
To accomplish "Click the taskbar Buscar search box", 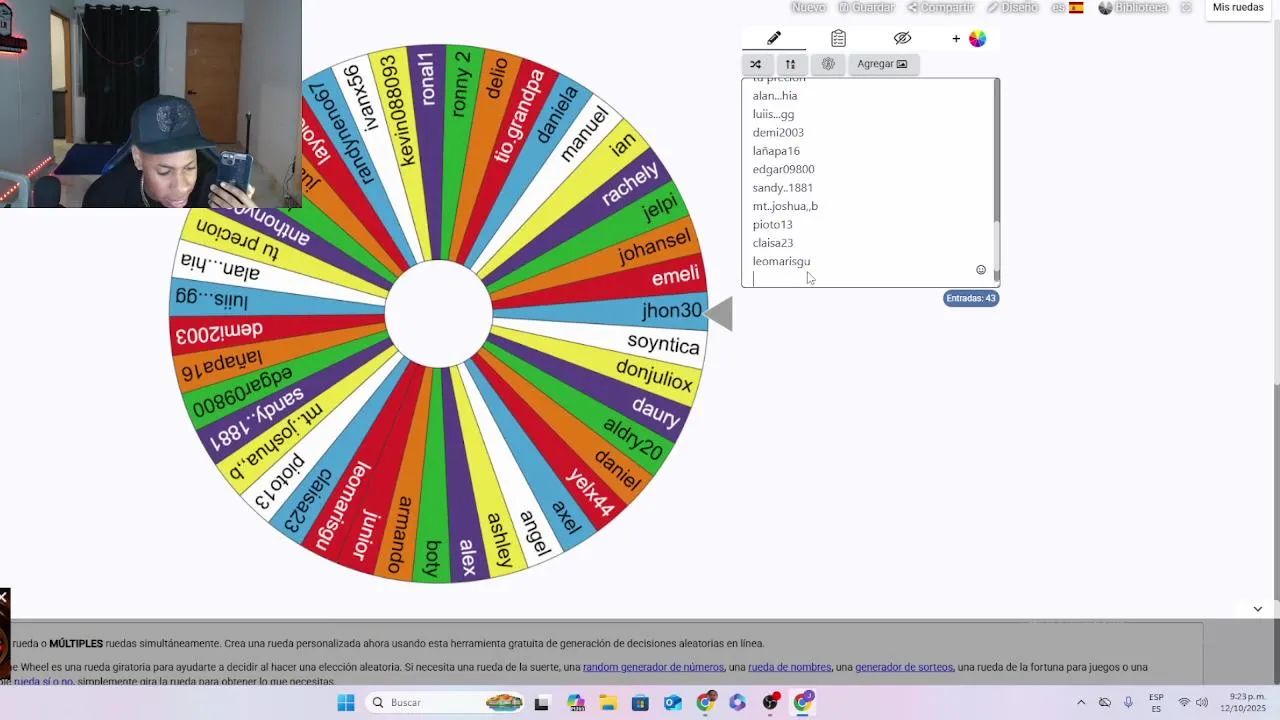I will (443, 702).
